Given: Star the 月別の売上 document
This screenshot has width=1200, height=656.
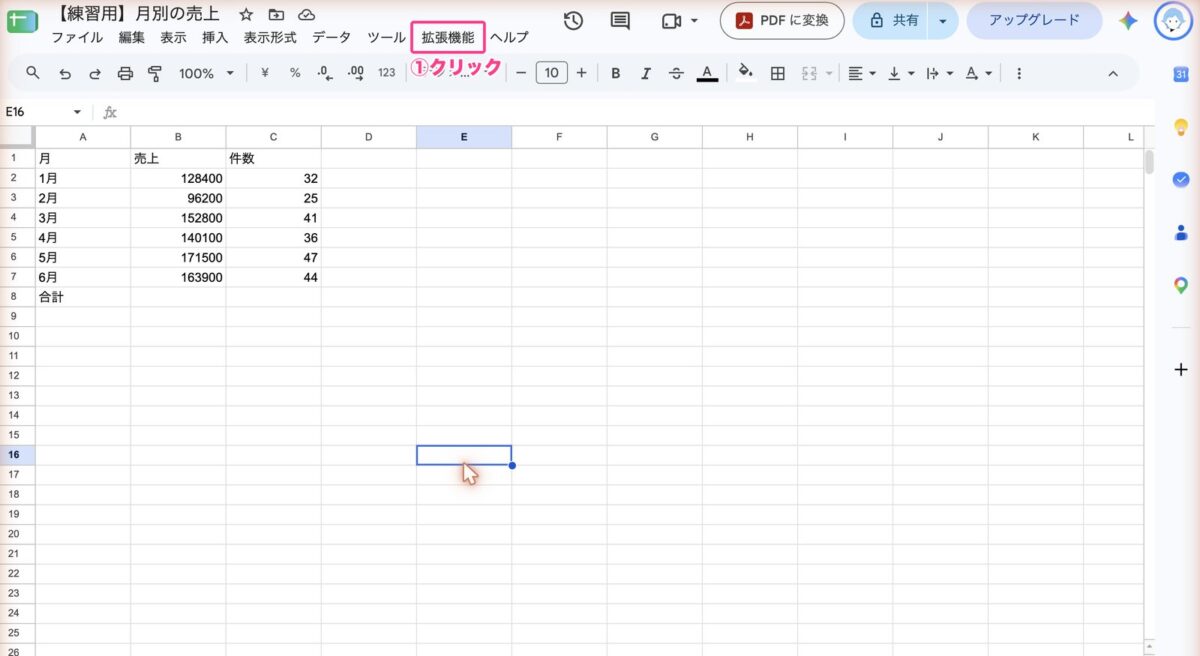Looking at the screenshot, I should point(246,15).
